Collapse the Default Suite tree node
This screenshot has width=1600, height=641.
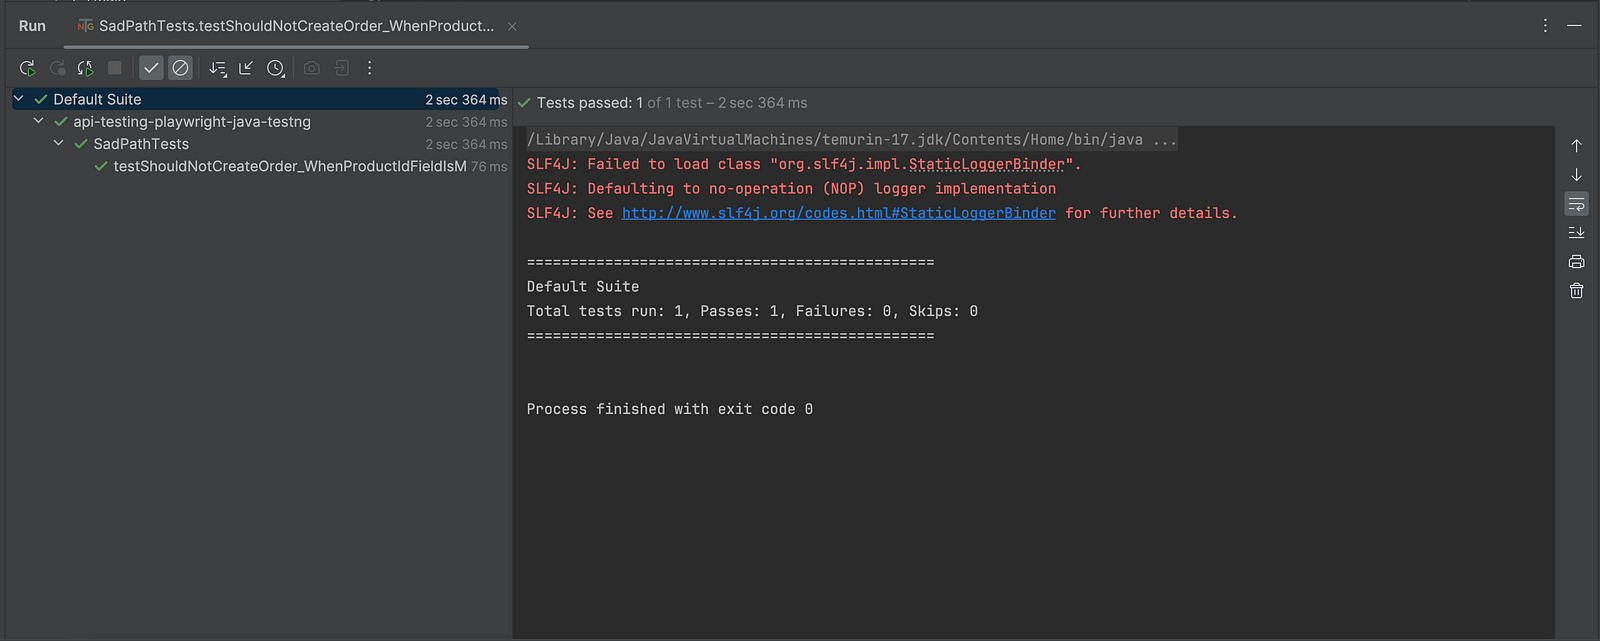pyautogui.click(x=18, y=99)
